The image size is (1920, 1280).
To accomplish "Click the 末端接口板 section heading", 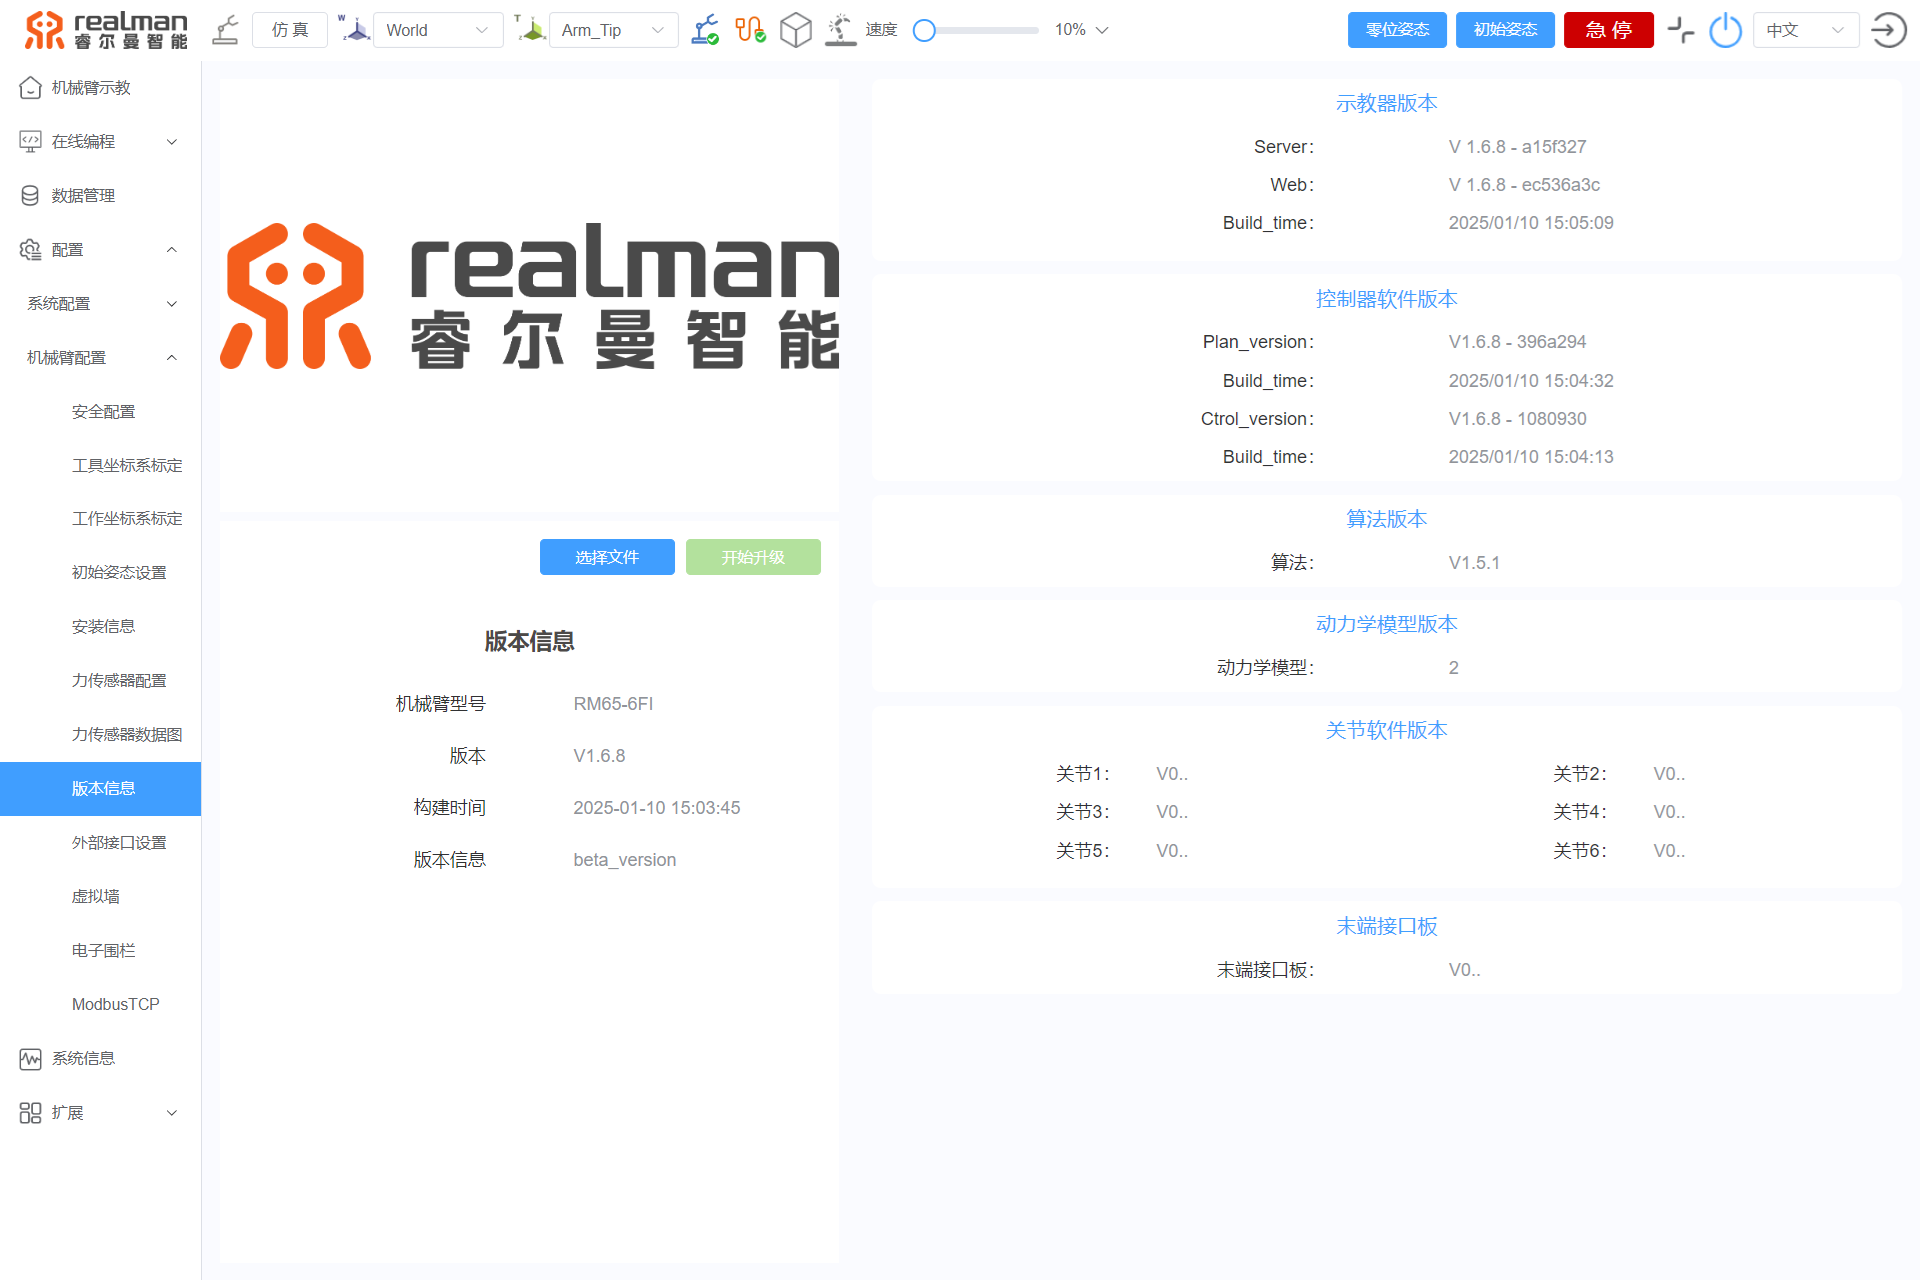I will pos(1386,926).
